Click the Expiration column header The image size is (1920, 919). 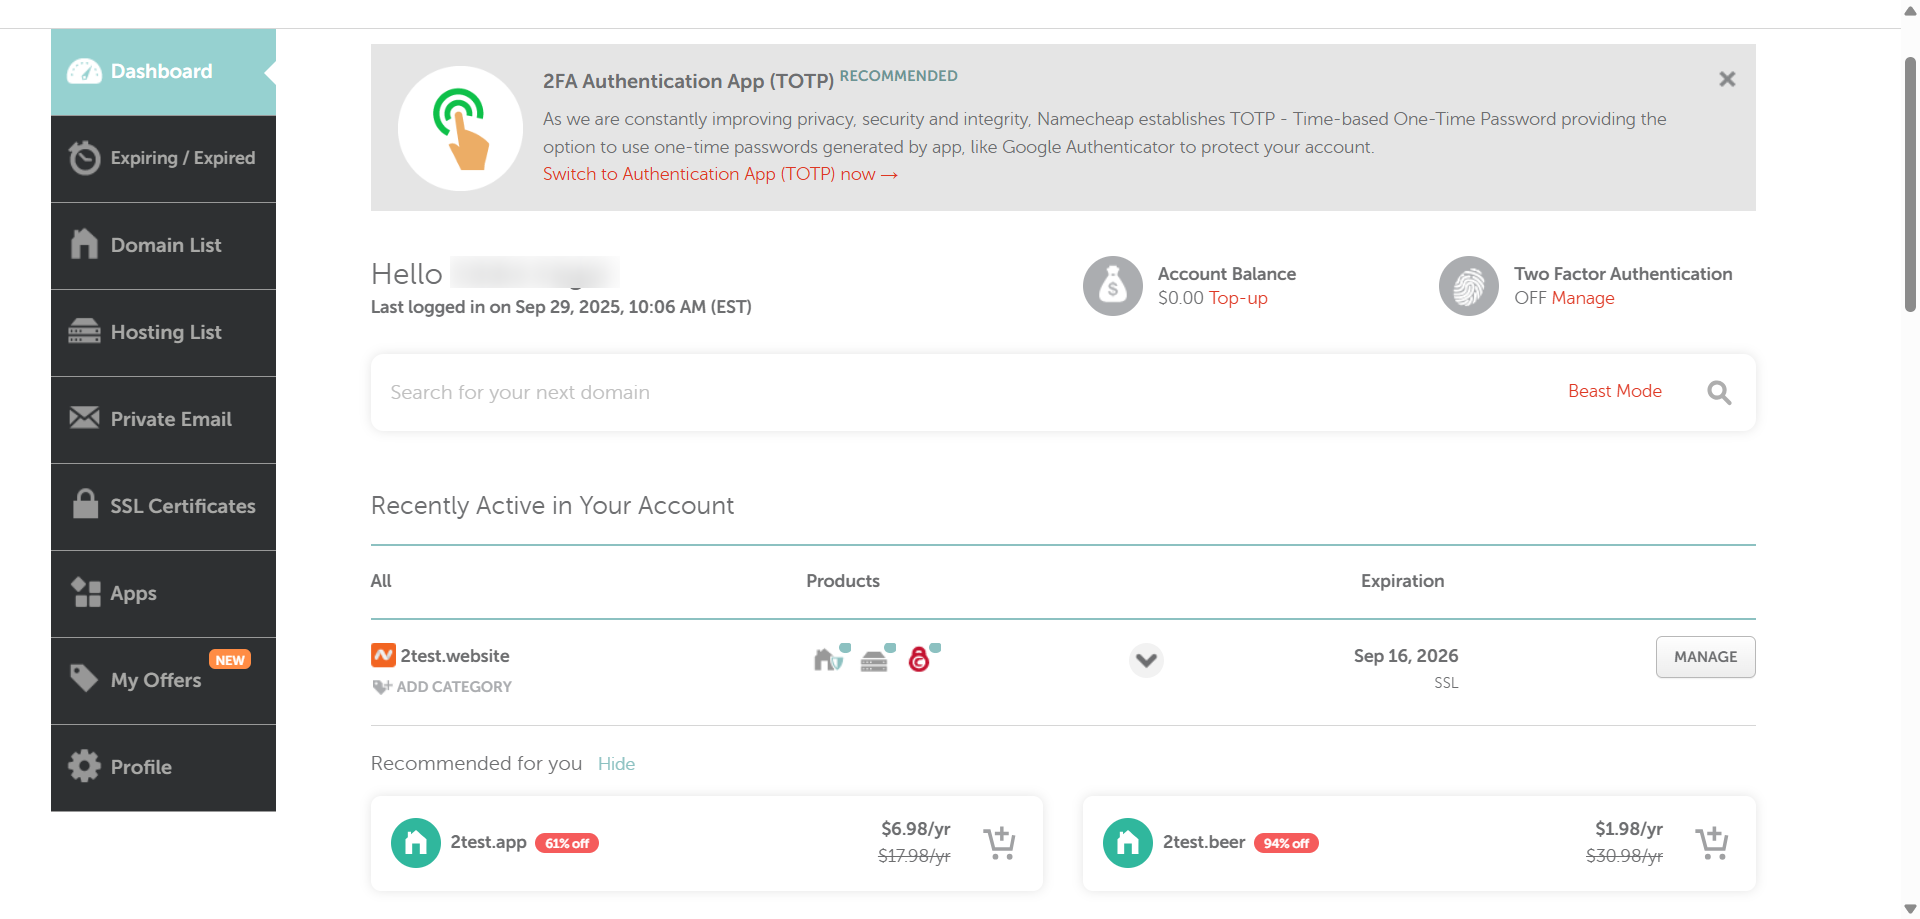1402,581
